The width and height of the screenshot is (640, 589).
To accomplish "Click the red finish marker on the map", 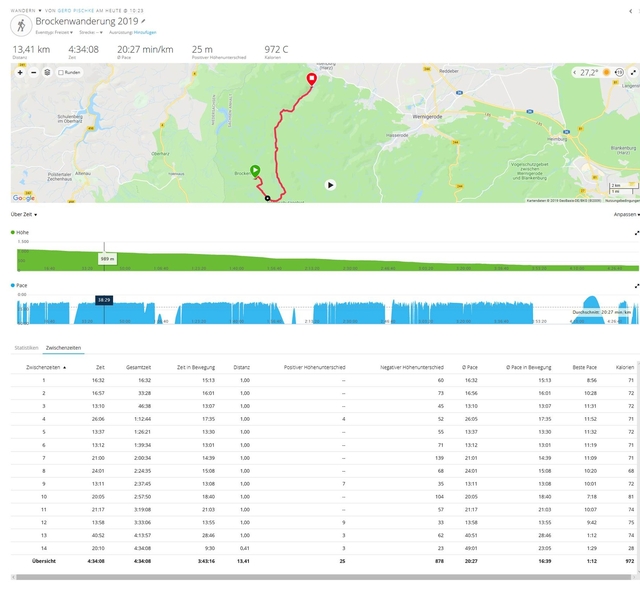I will 311,79.
